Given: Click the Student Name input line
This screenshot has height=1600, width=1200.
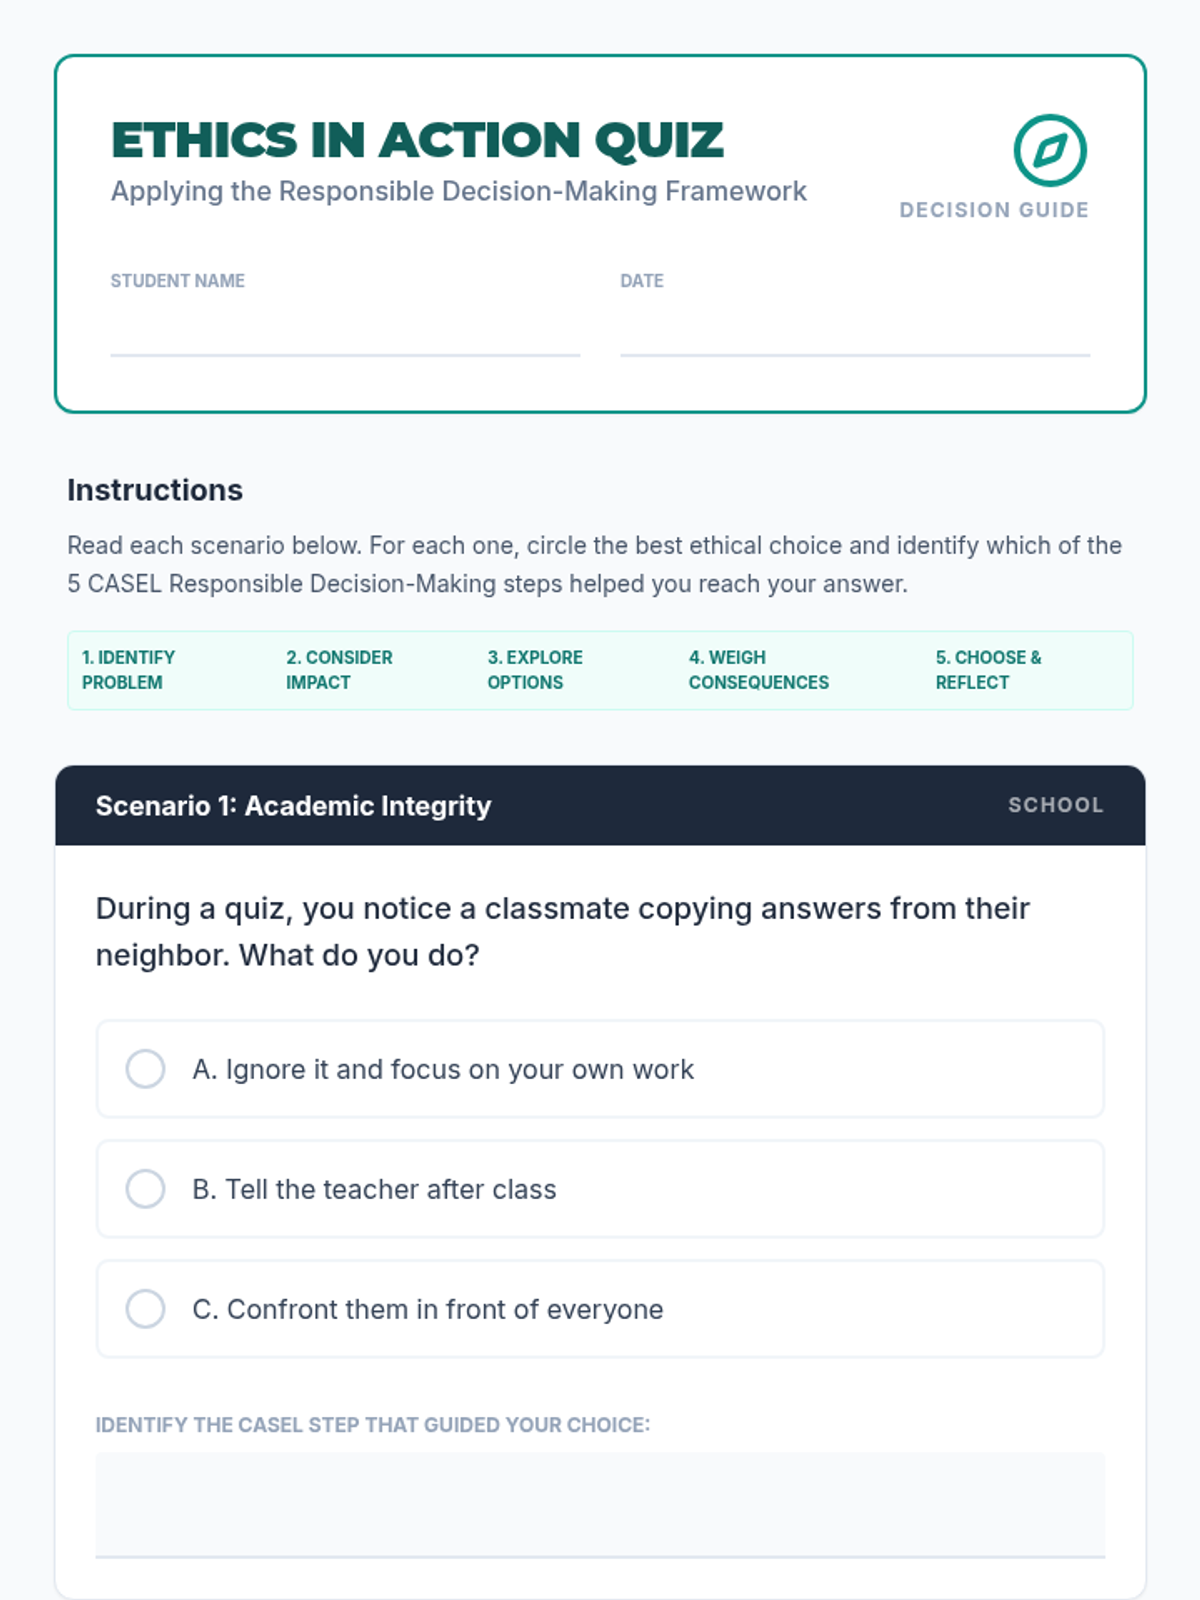Looking at the screenshot, I should [x=345, y=333].
